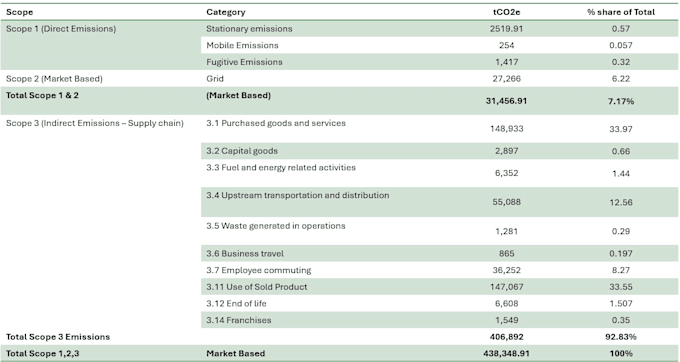Click the total value 31,456.91
Viewport: 680px width, 362px height.
[x=507, y=101]
